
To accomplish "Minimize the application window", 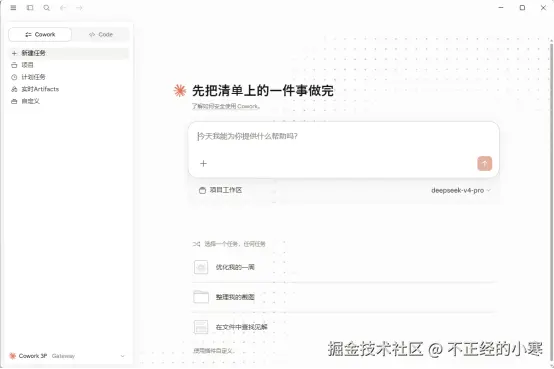I will click(x=501, y=8).
